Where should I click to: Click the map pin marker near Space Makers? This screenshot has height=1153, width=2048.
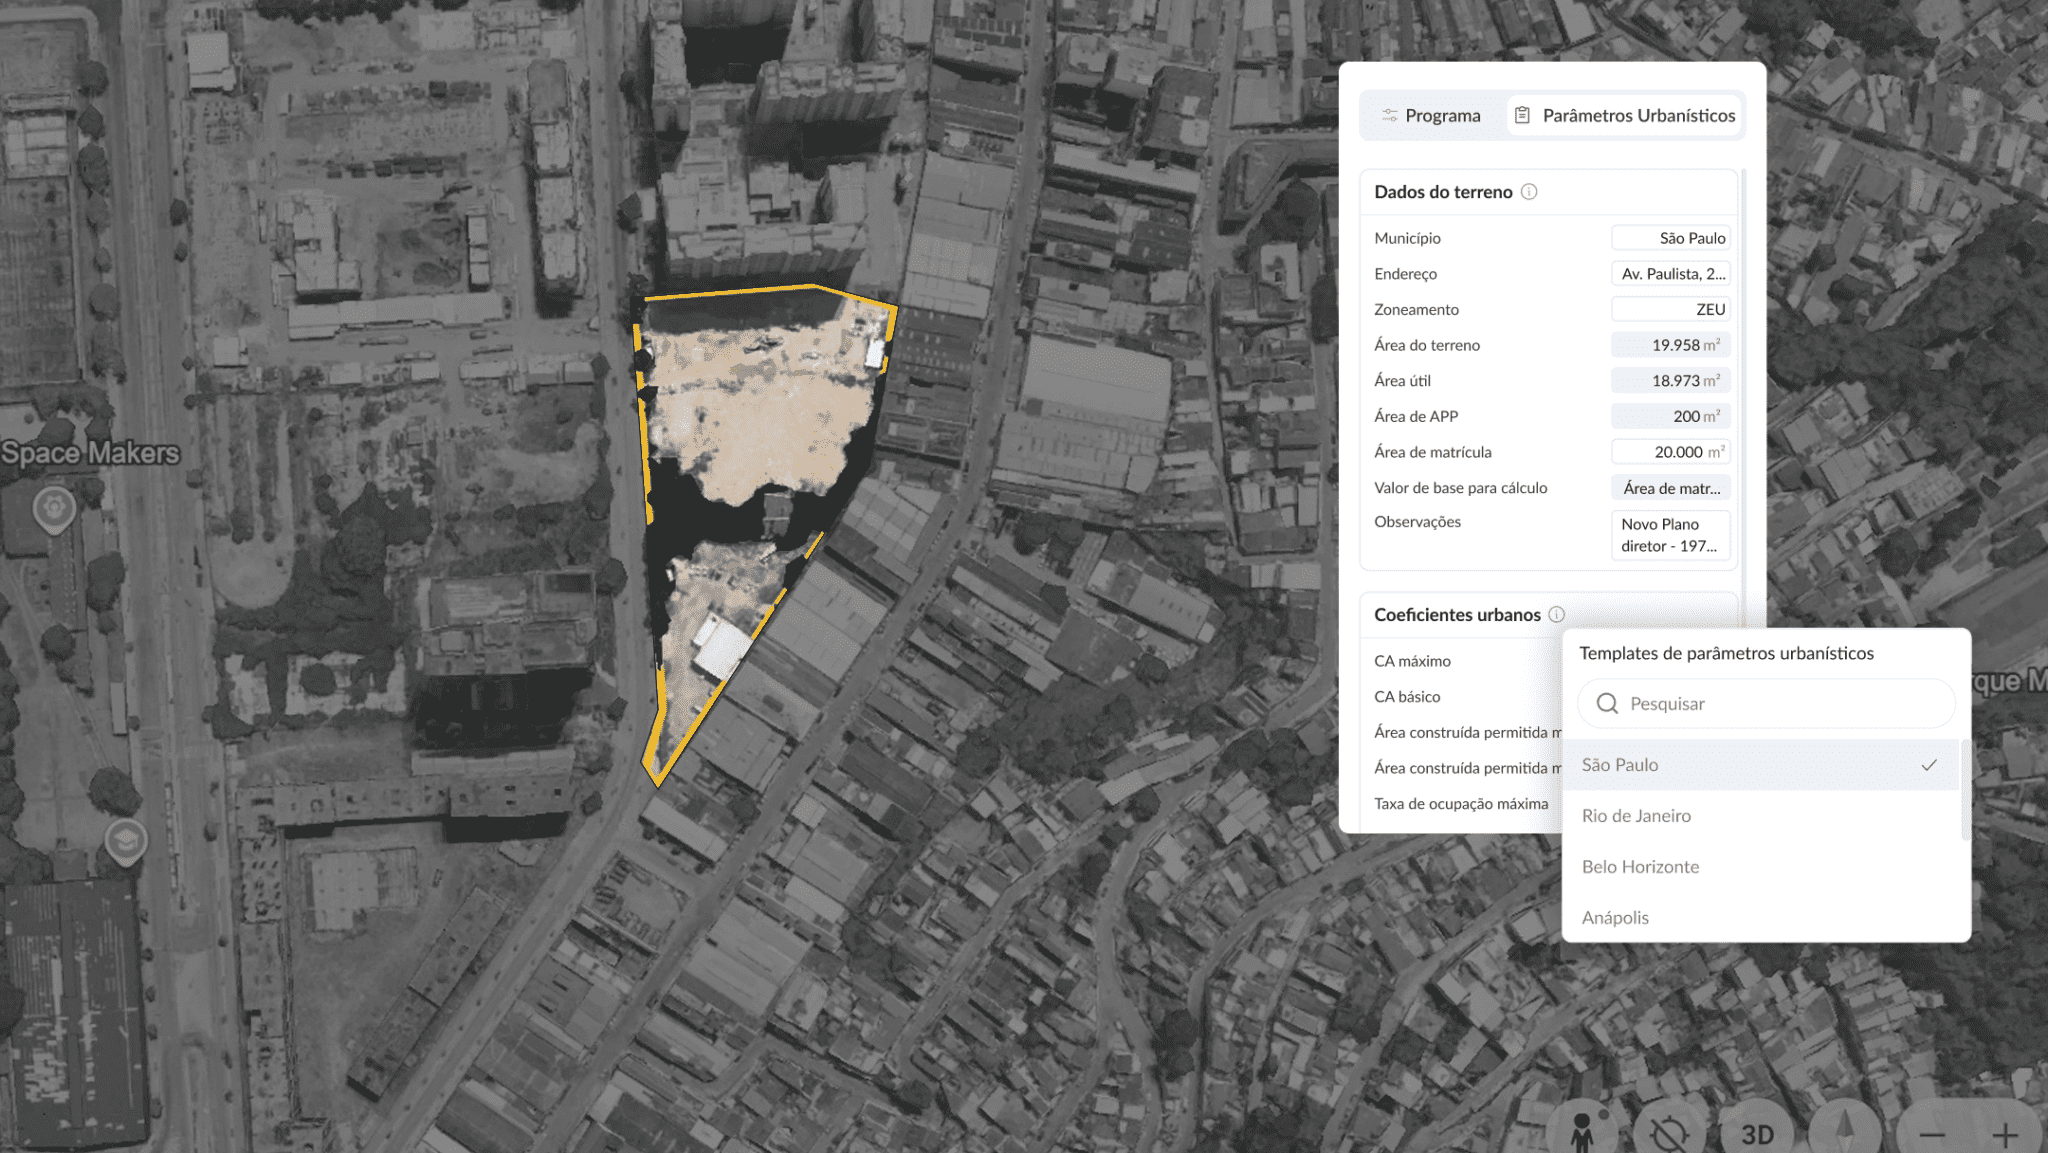pos(54,508)
